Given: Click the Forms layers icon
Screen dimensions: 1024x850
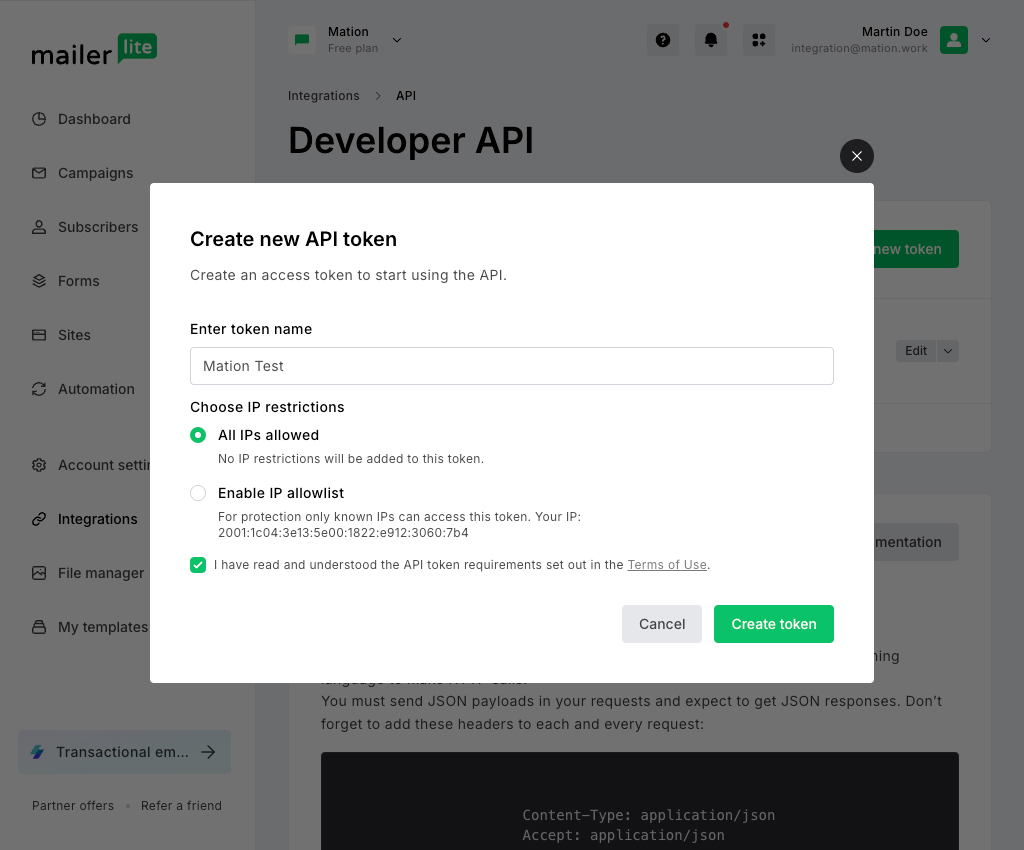Looking at the screenshot, I should [39, 281].
